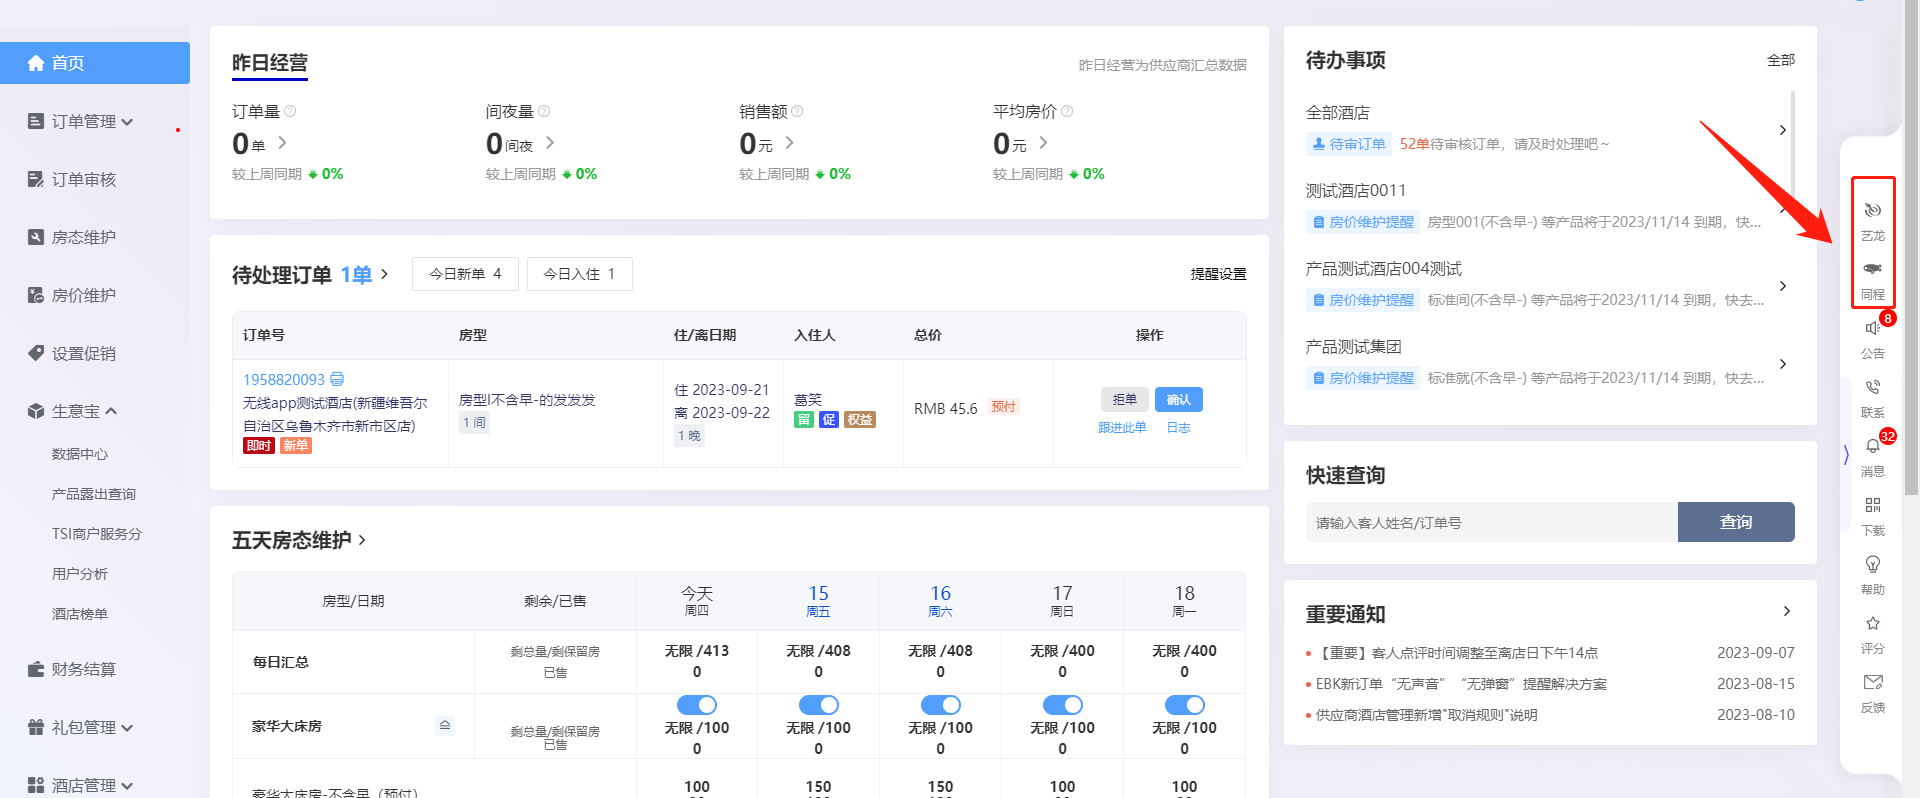Open the 艺龙 channel icon
This screenshot has width=1920, height=798.
[x=1872, y=211]
